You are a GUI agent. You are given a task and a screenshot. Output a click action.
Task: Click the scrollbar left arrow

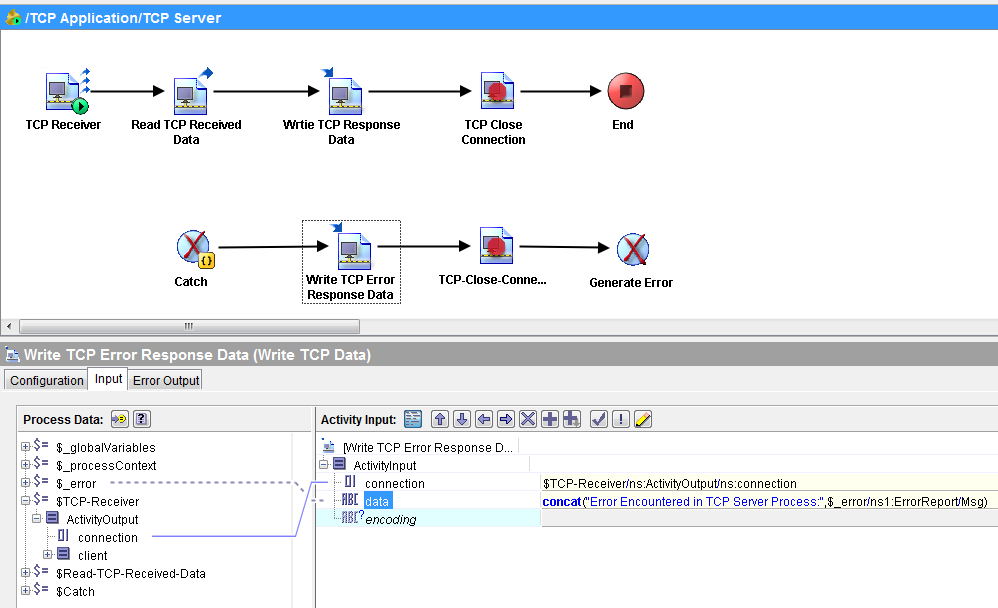tap(9, 326)
